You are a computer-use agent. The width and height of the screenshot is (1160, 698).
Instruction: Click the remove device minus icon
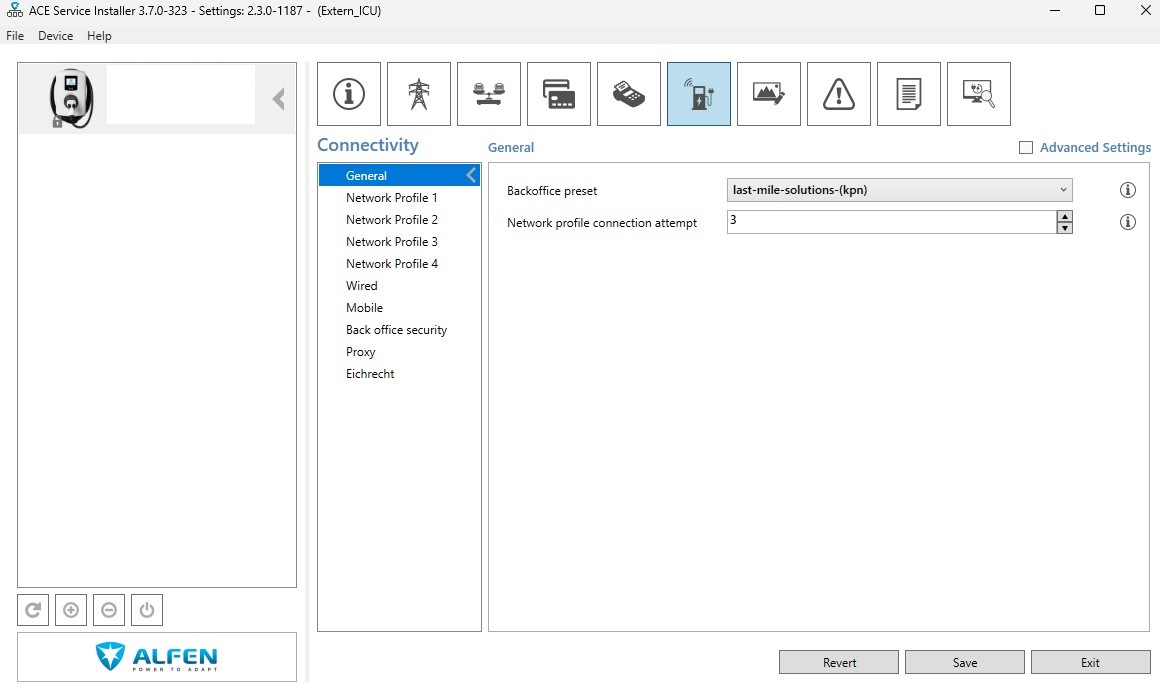[109, 610]
